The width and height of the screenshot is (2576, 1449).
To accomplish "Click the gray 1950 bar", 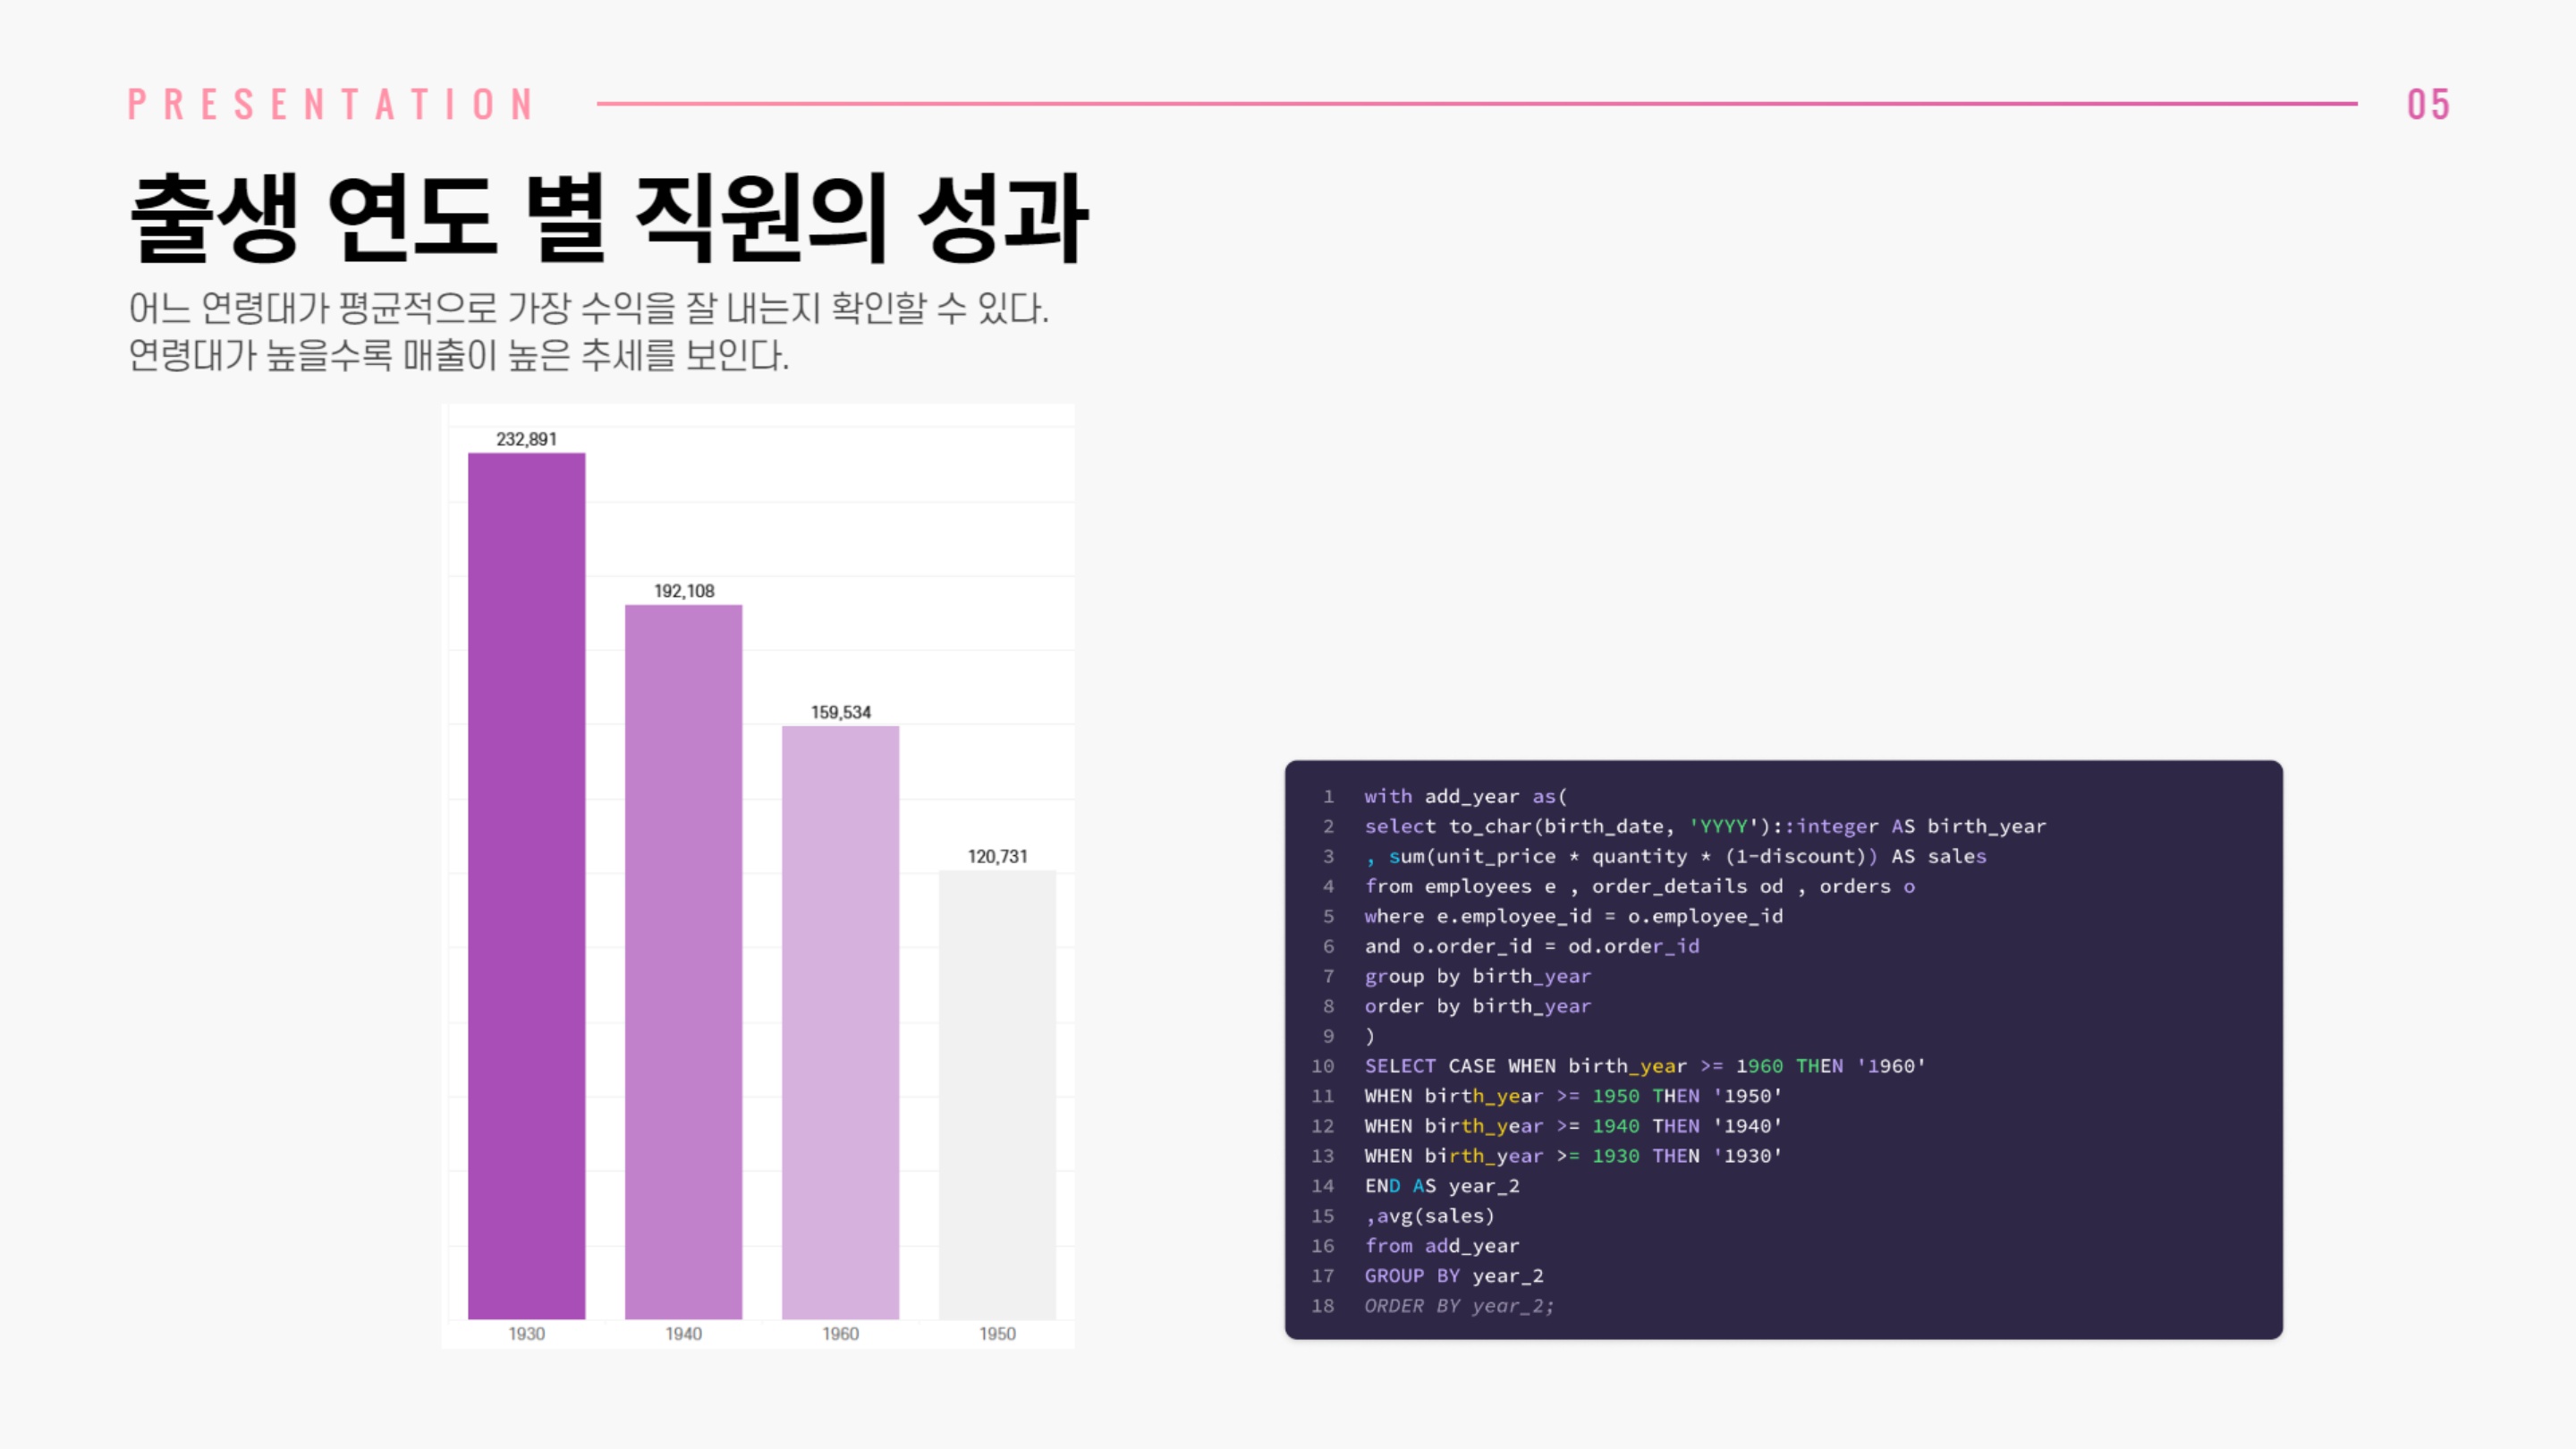I will pyautogui.click(x=997, y=1093).
